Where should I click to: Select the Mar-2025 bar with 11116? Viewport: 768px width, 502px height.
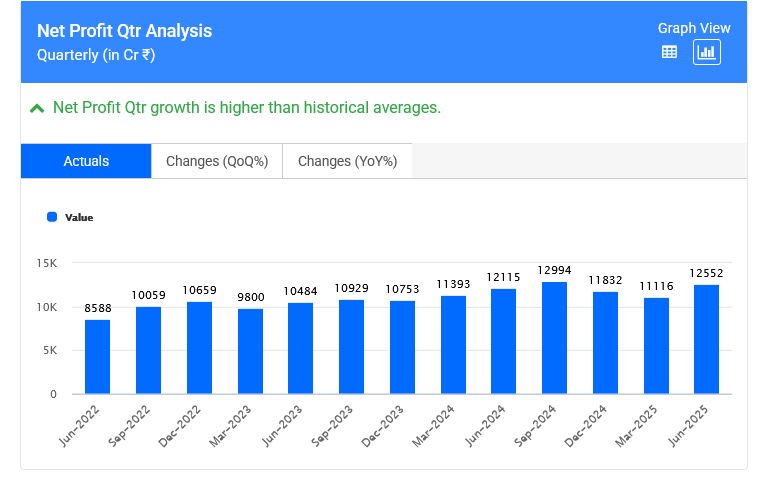point(656,345)
